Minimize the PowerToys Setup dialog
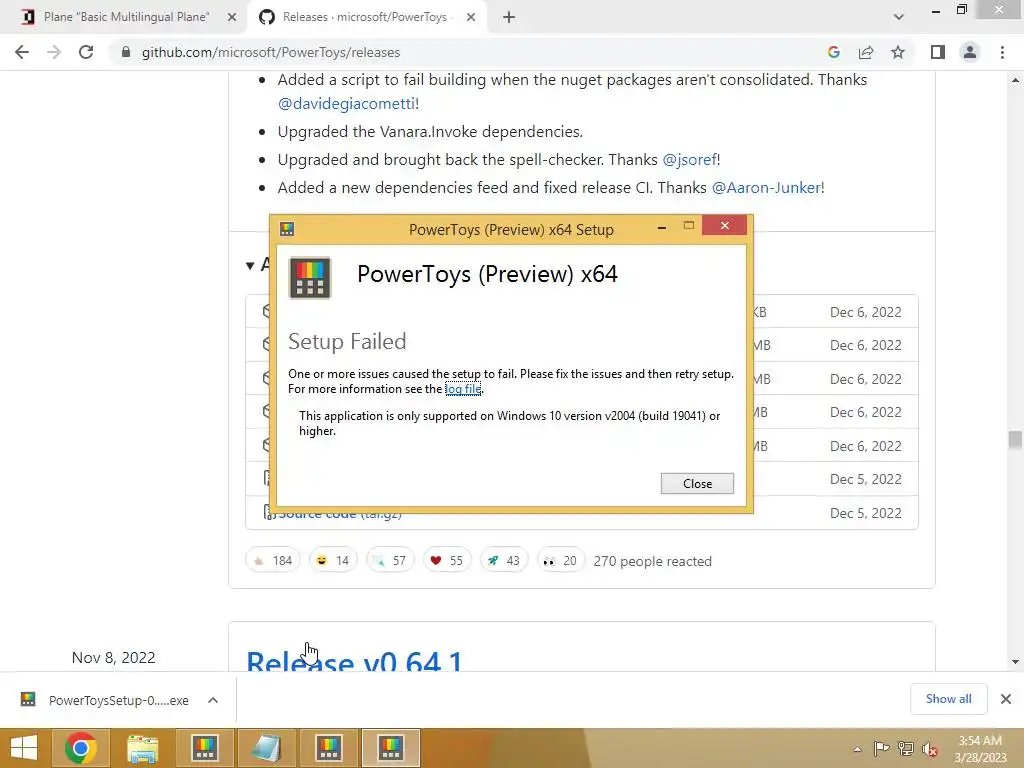The image size is (1024, 768). point(662,227)
